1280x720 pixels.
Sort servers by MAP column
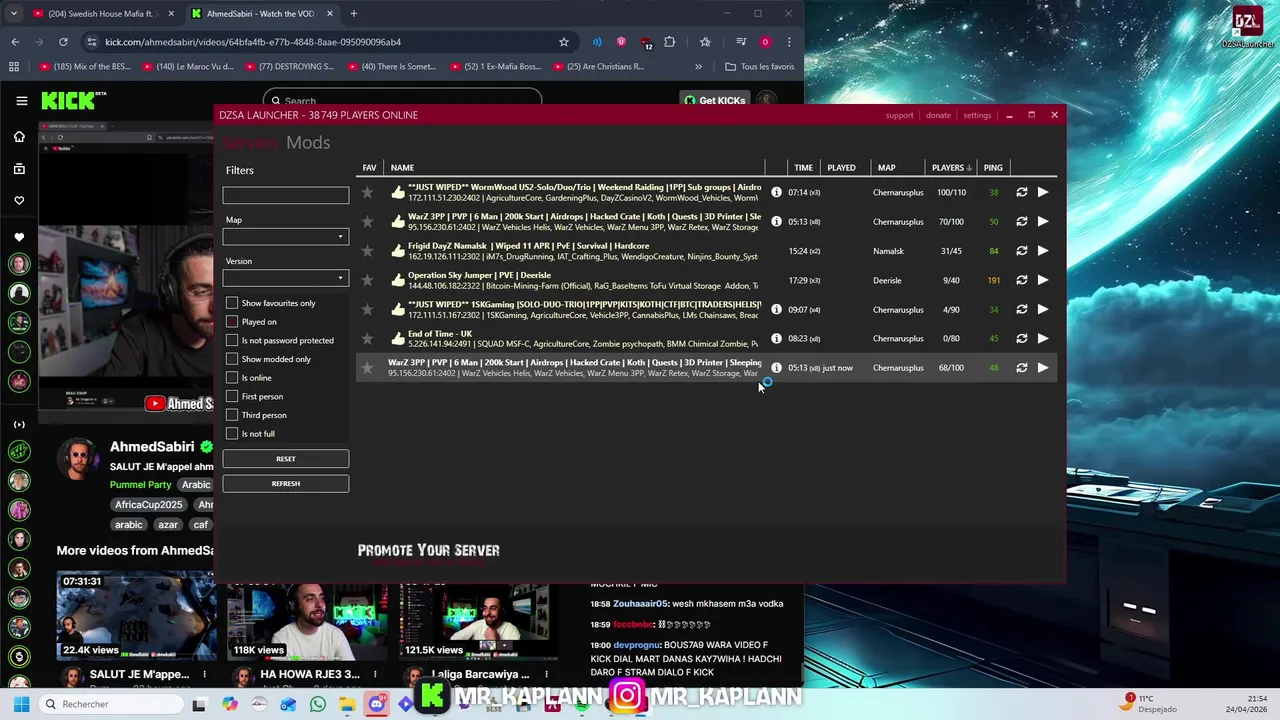(x=886, y=167)
